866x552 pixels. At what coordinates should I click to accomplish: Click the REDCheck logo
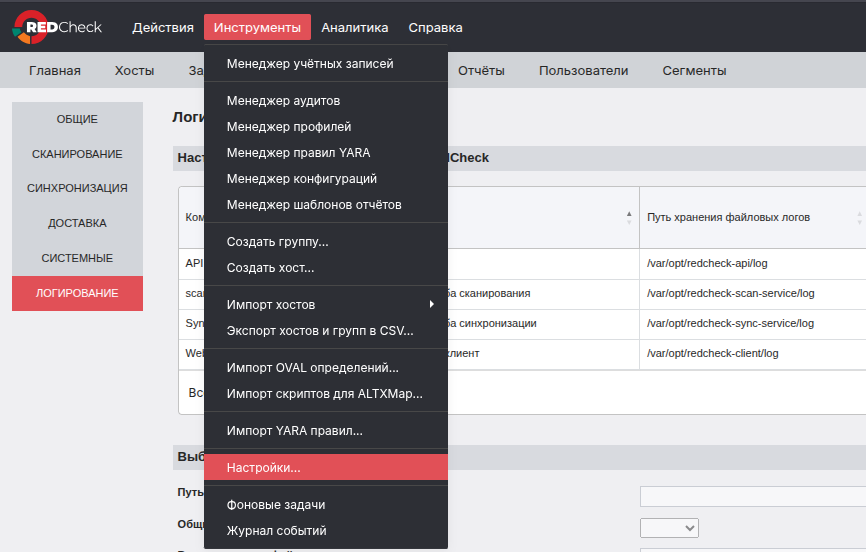[57, 27]
